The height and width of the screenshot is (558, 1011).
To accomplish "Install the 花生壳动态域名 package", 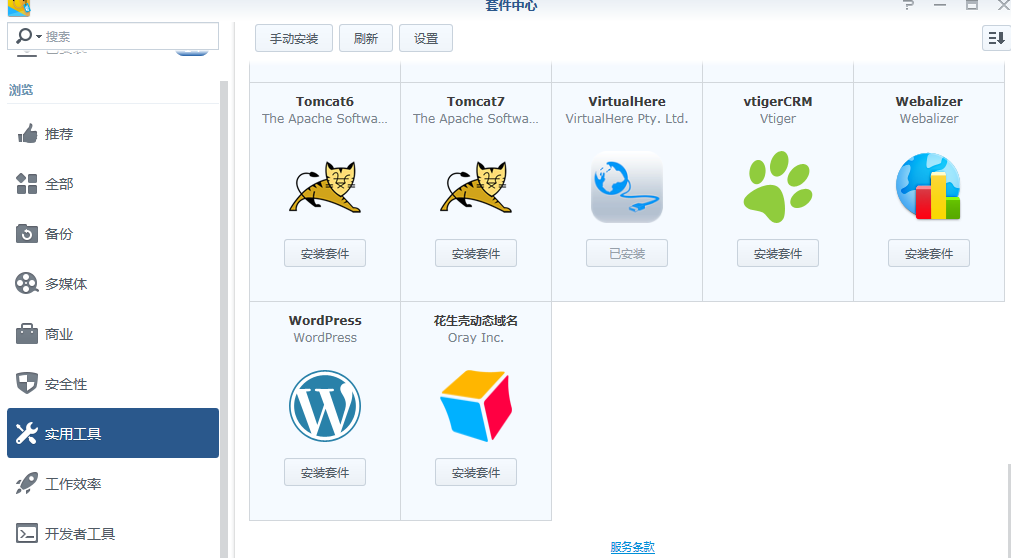I will 476,472.
